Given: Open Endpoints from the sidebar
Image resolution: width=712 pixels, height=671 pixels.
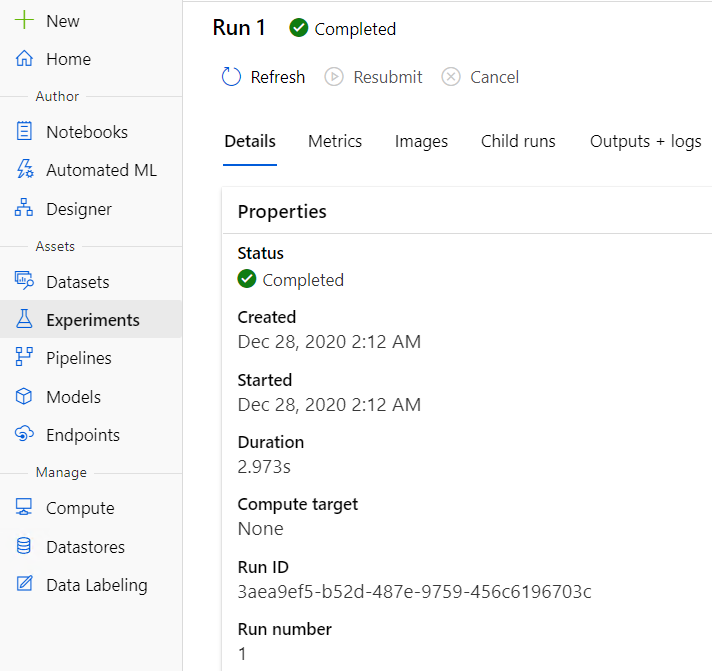Looking at the screenshot, I should coord(83,435).
